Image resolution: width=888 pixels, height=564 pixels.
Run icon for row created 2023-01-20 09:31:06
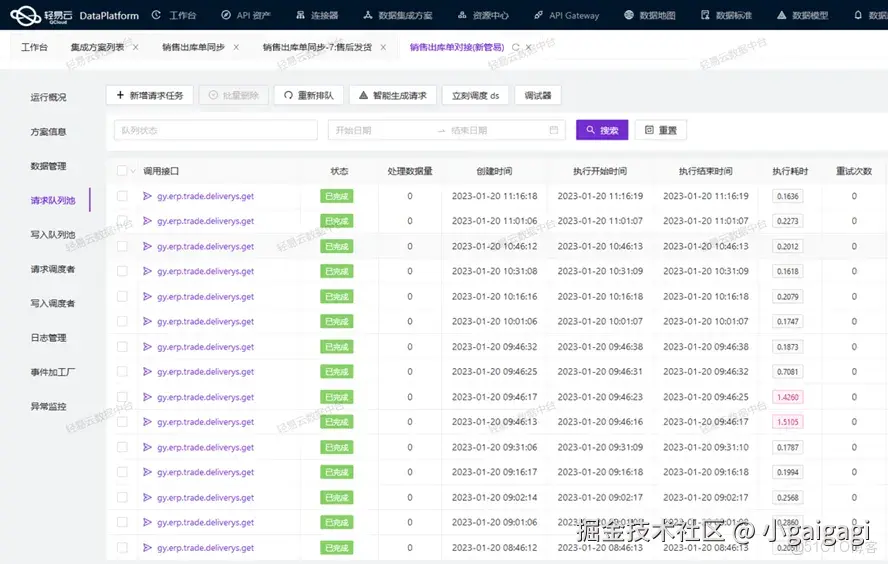click(147, 447)
